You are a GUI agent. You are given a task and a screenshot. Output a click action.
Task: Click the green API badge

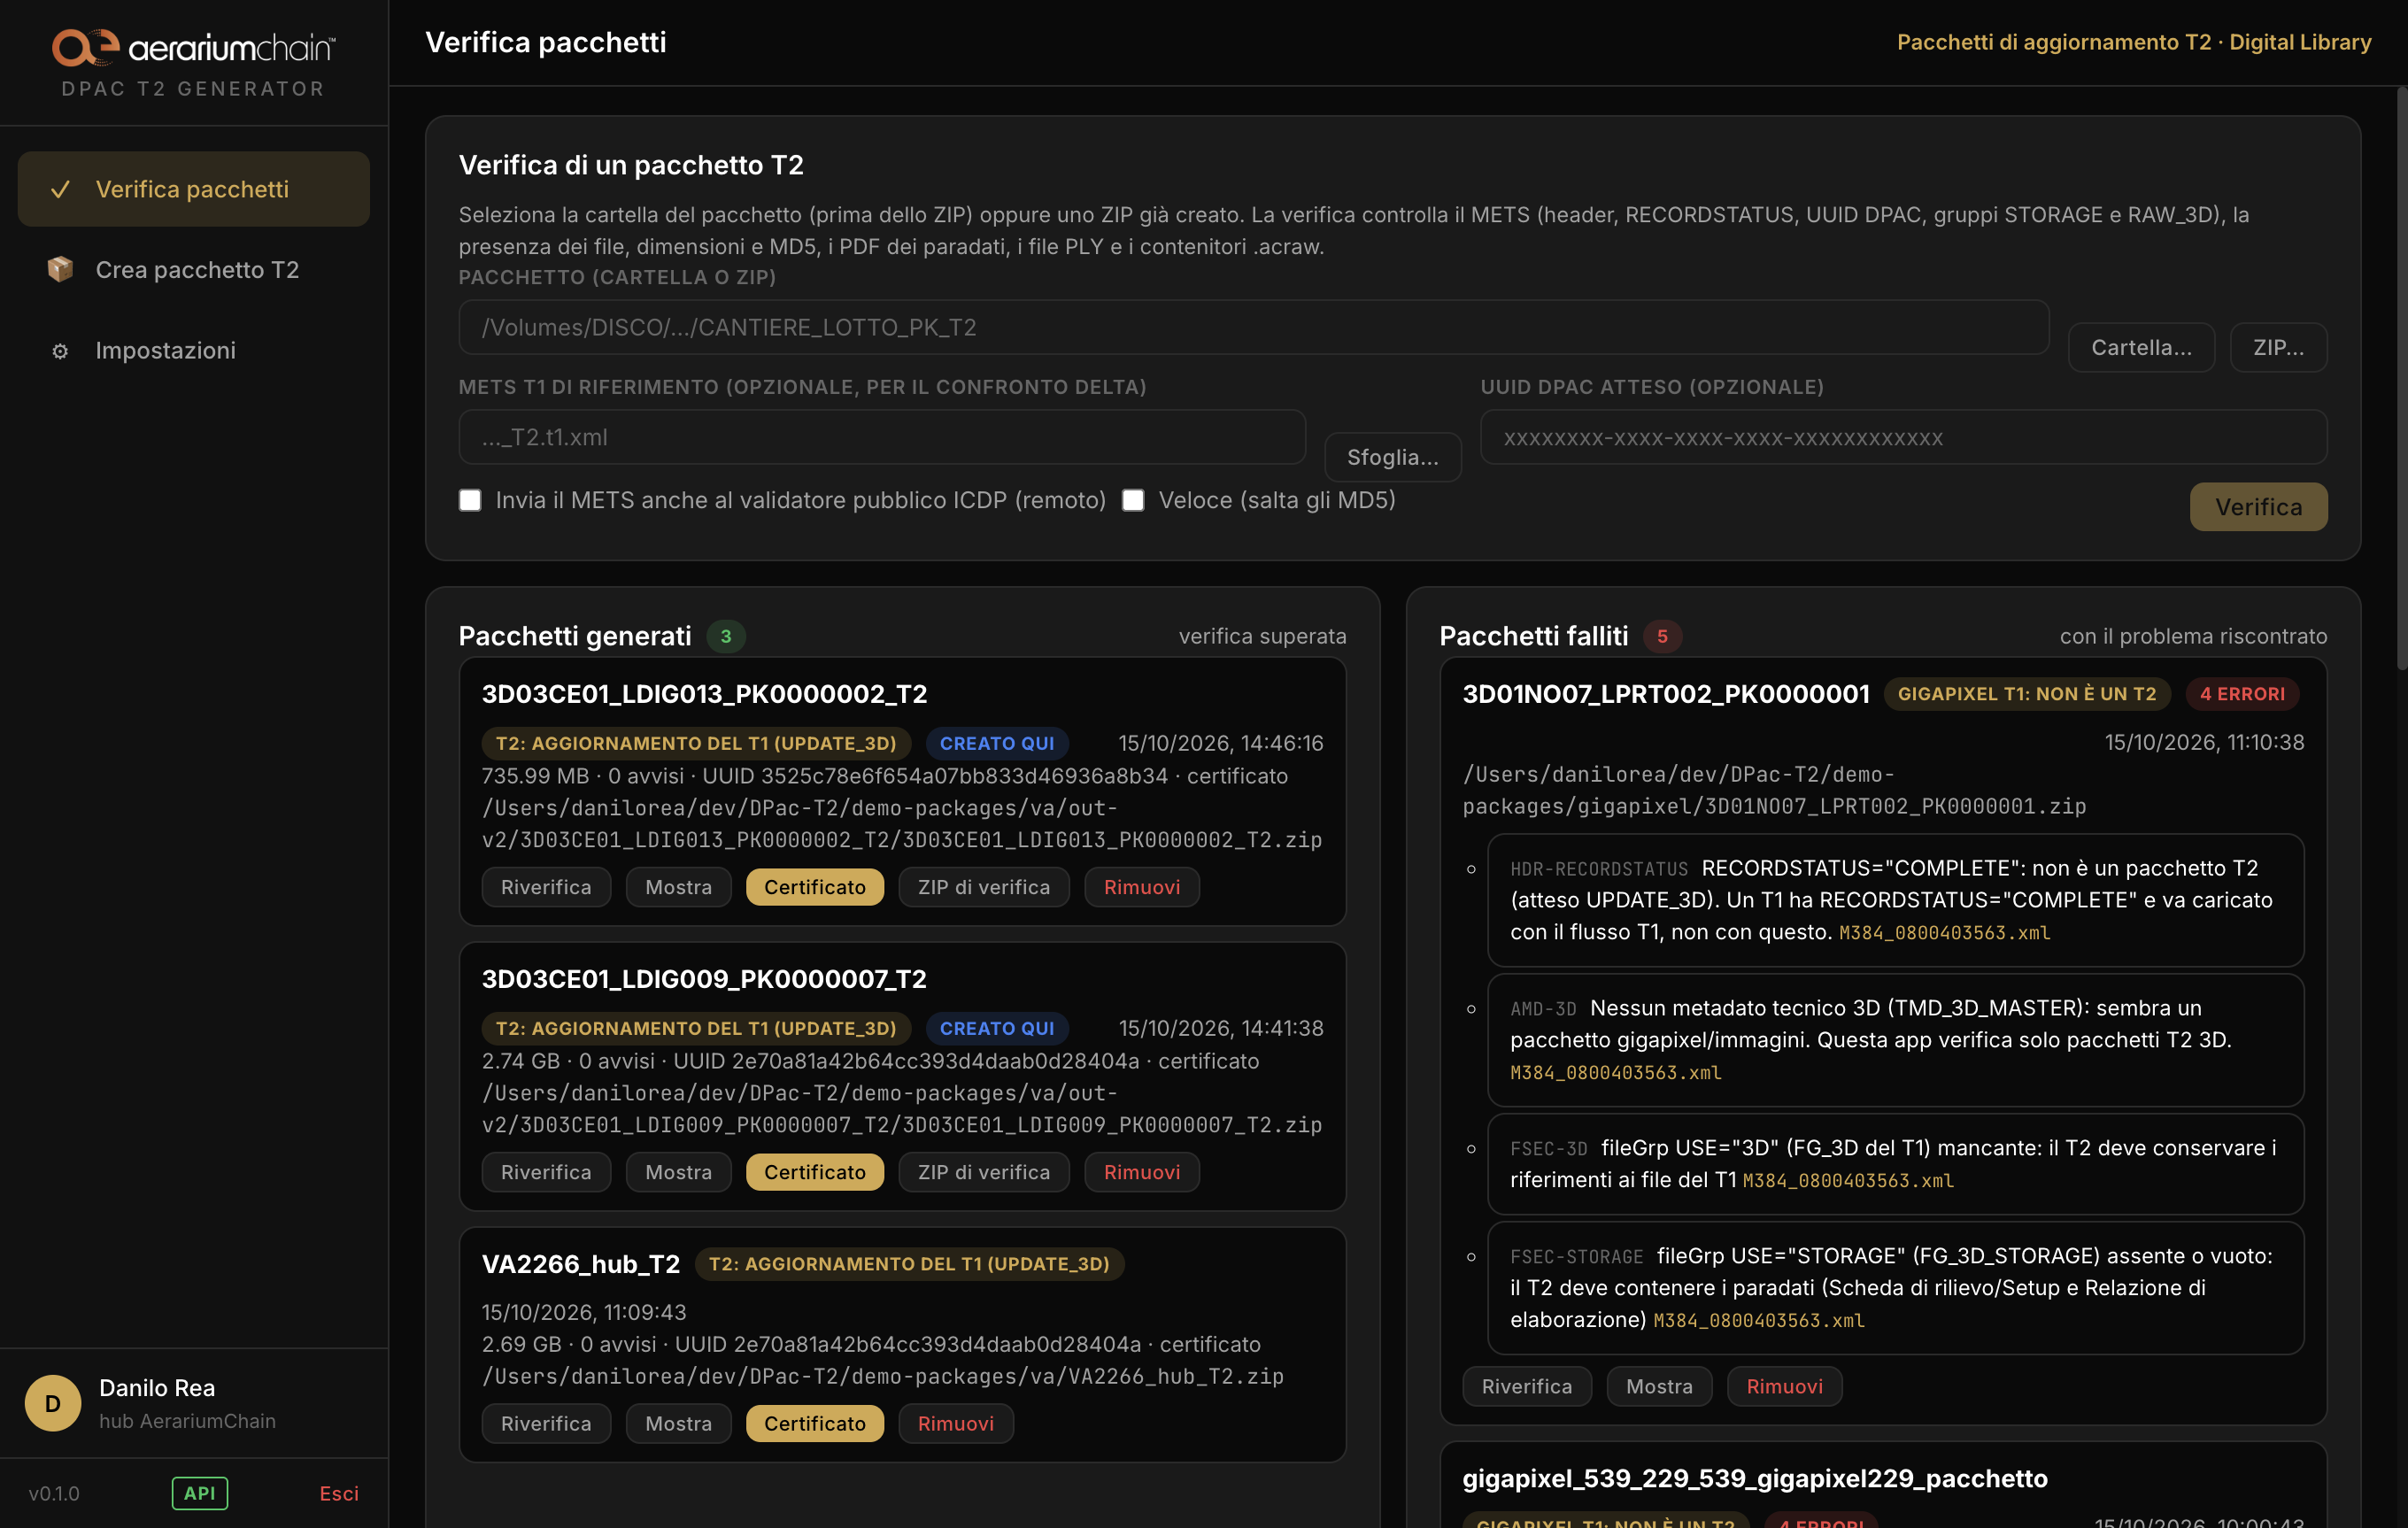(x=200, y=1493)
